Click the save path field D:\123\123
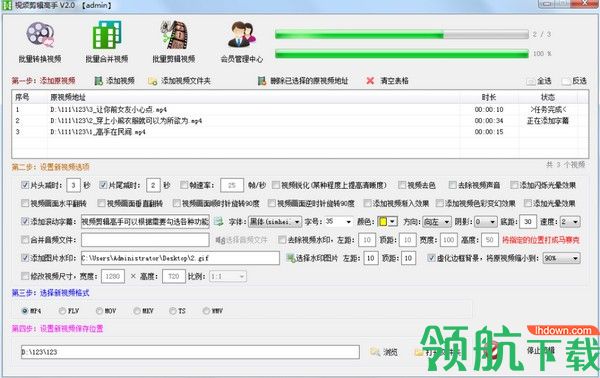This screenshot has height=378, width=600. (x=190, y=352)
